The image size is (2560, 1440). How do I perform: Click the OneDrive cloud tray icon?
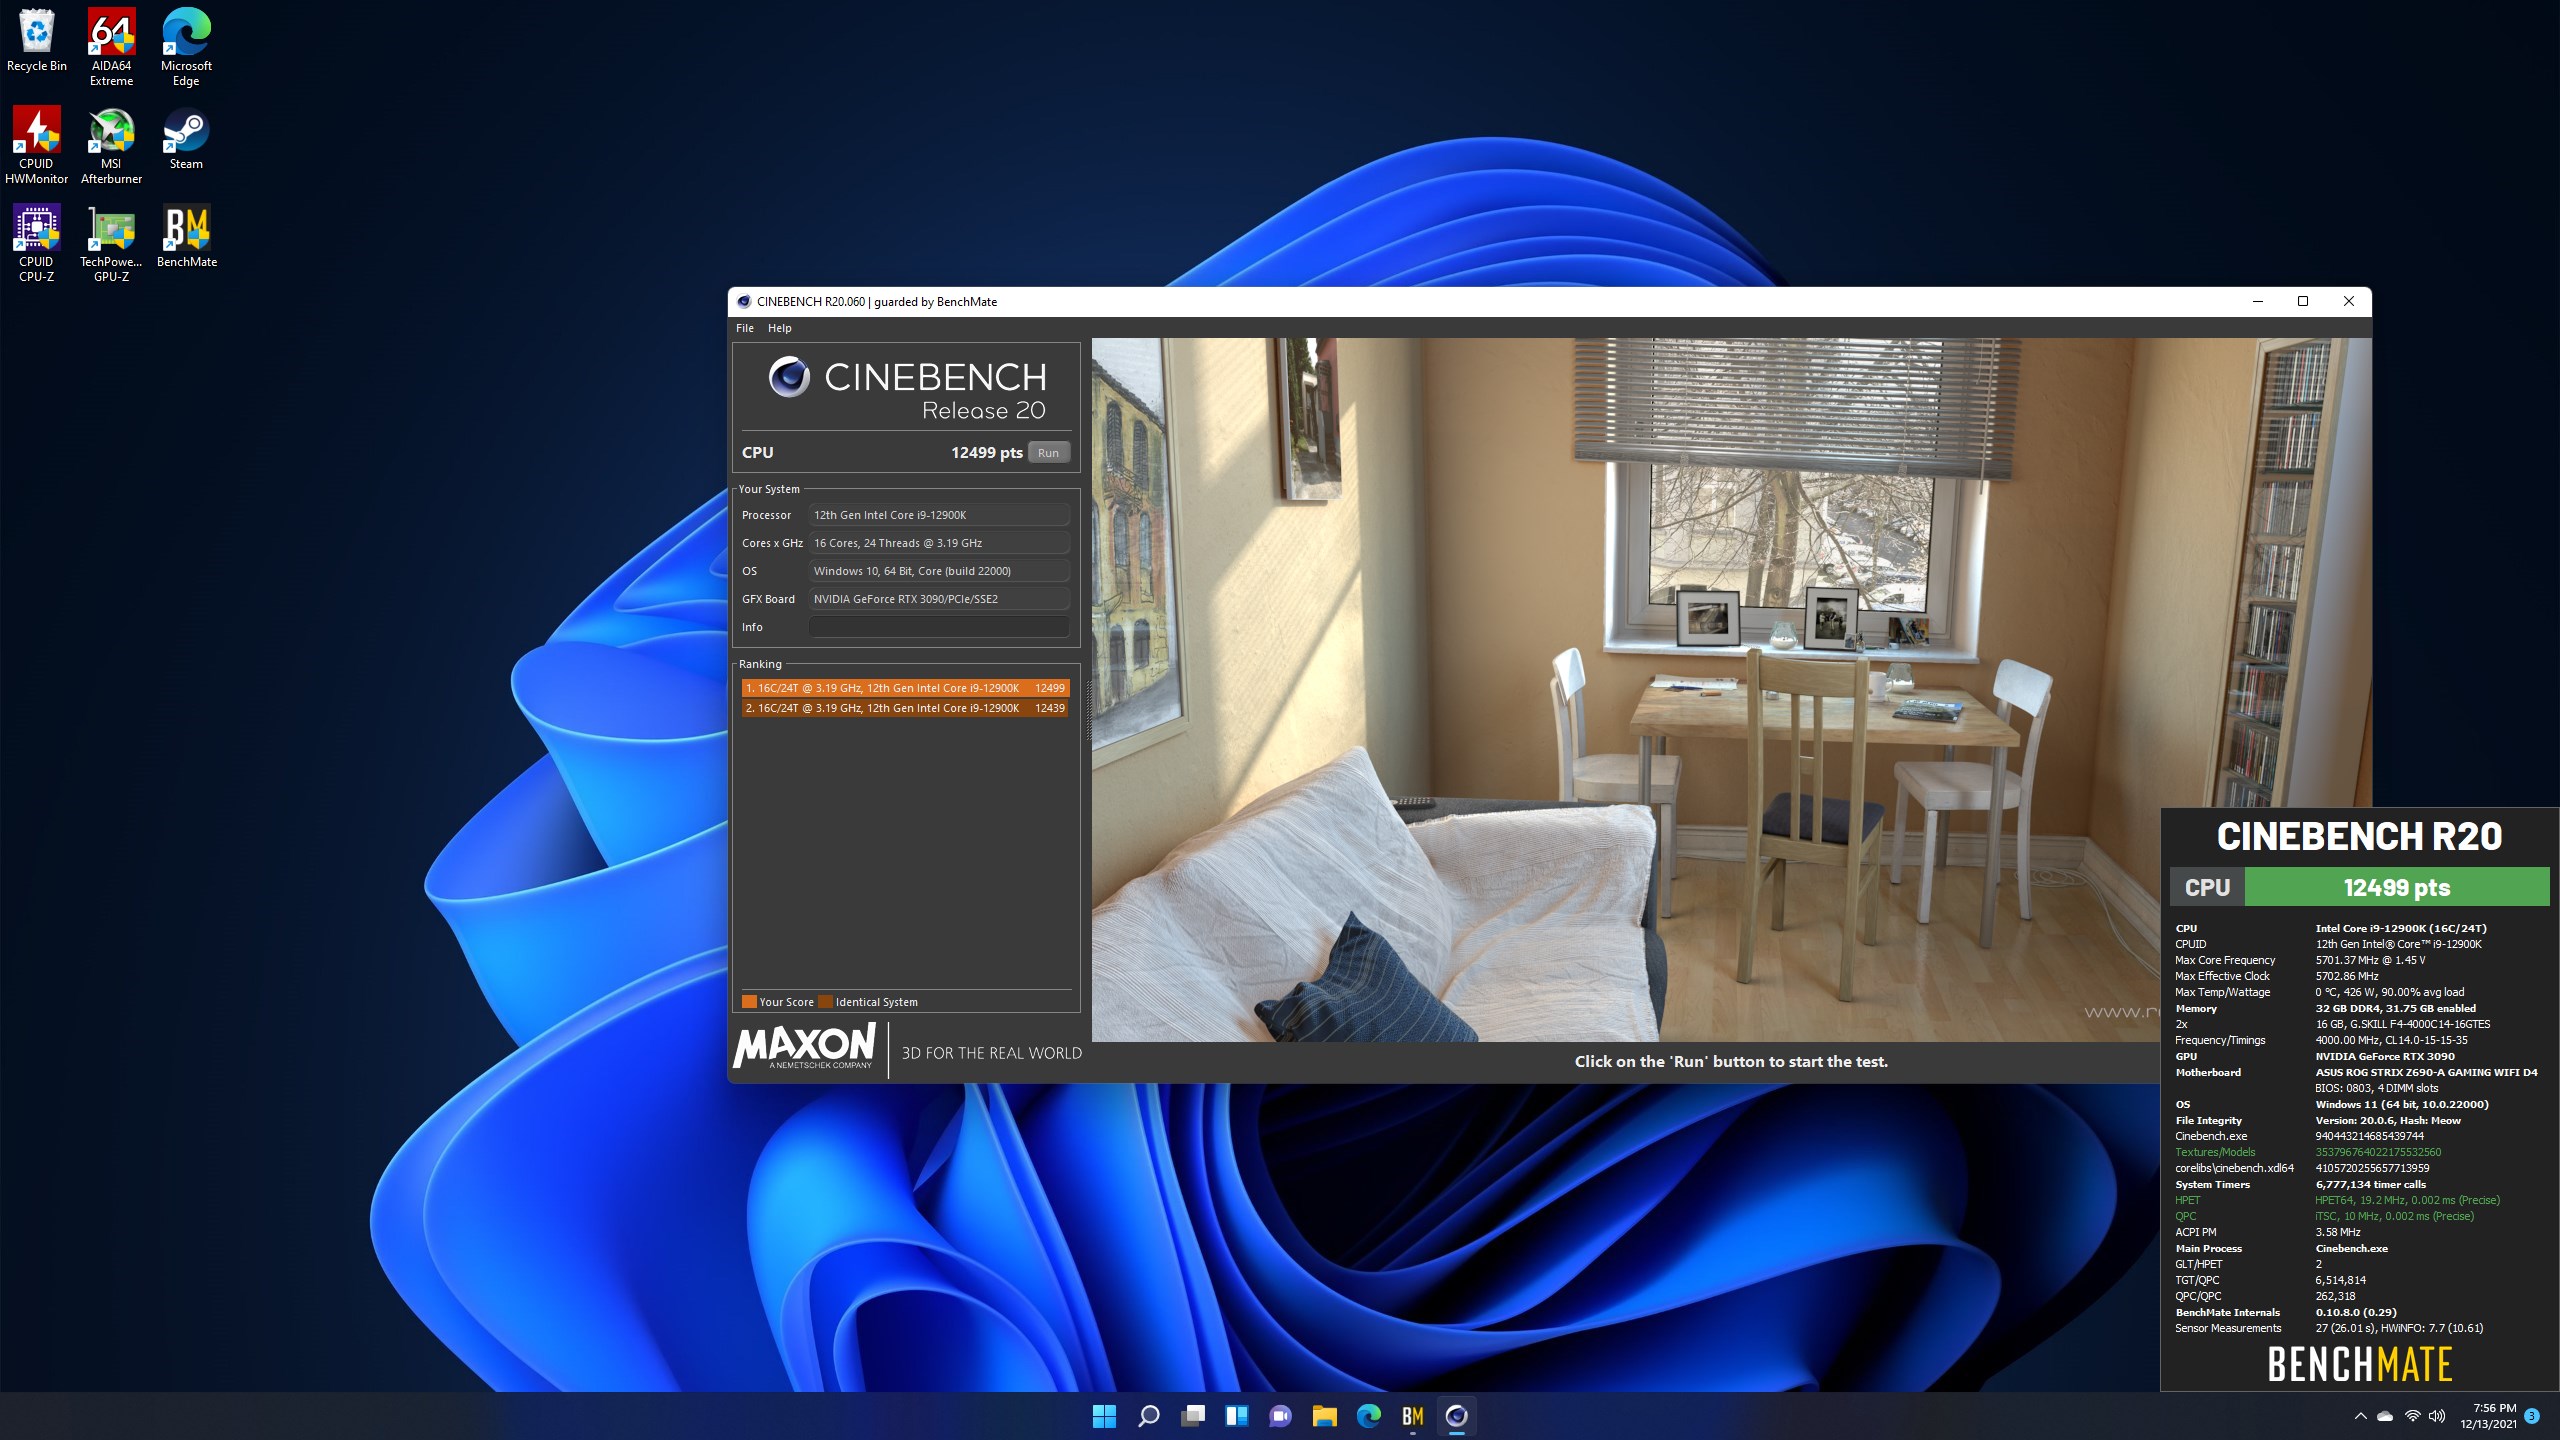[x=2385, y=1416]
